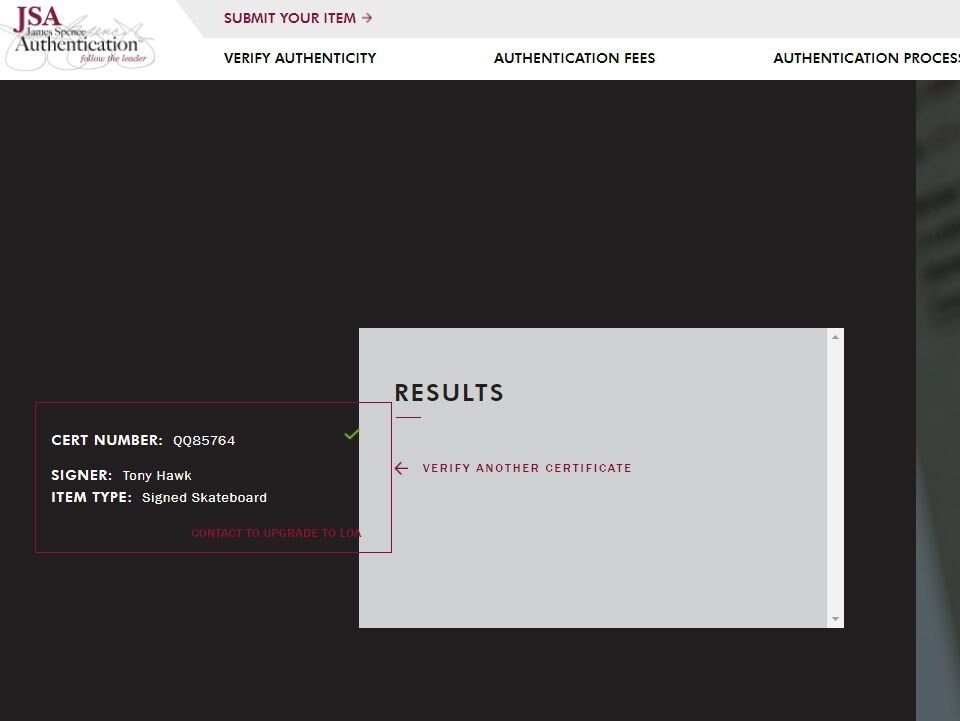Select the cert number QQ85764 text
Image resolution: width=960 pixels, height=721 pixels.
[204, 441]
